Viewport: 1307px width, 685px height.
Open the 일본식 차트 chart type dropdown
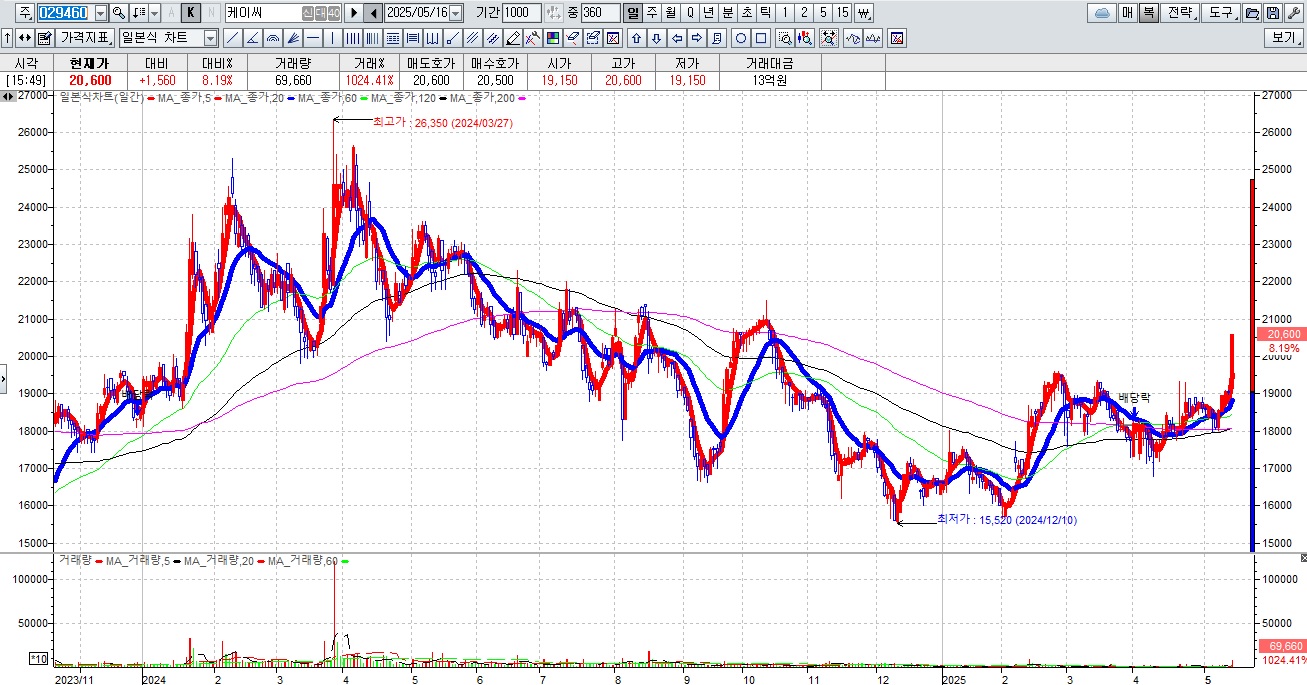point(210,38)
